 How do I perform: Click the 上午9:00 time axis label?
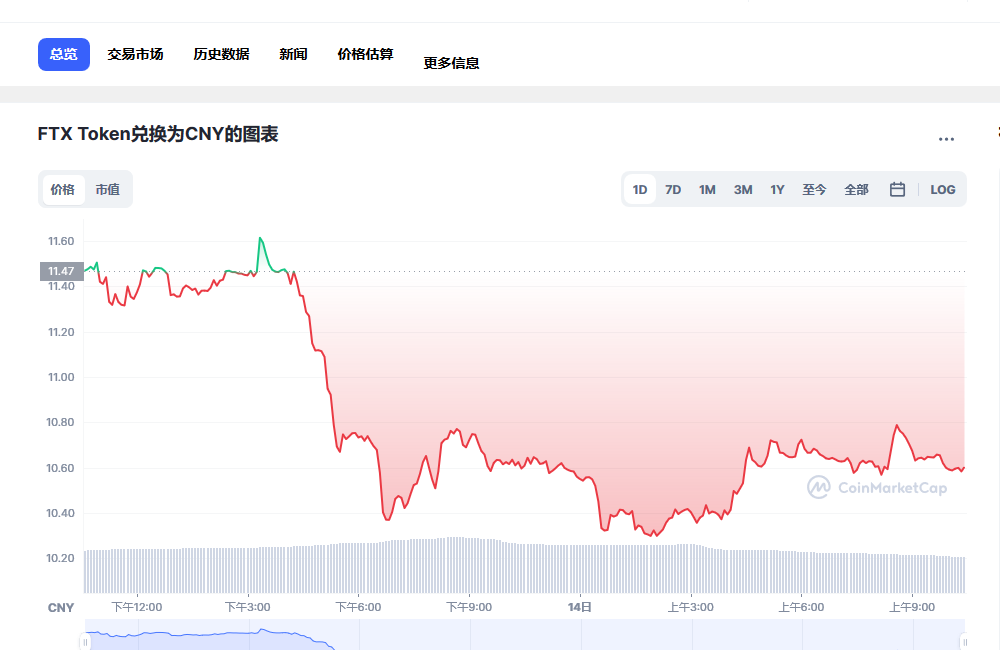[912, 607]
